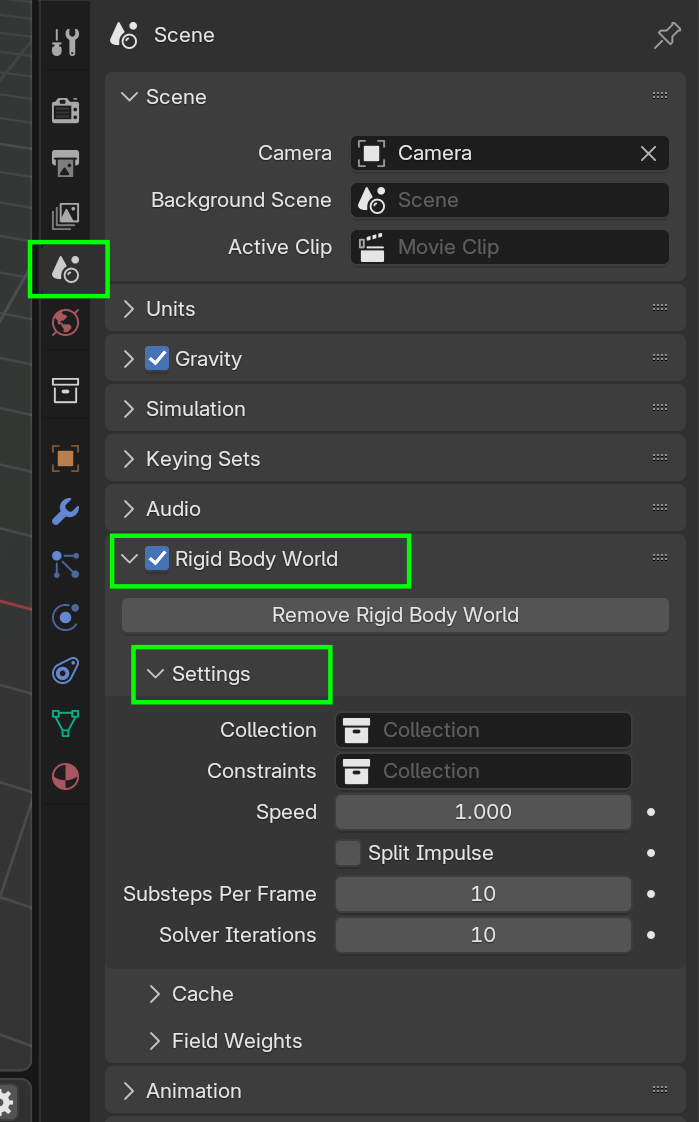This screenshot has height=1122, width=699.
Task: Open the Material properties tab
Action: click(66, 776)
